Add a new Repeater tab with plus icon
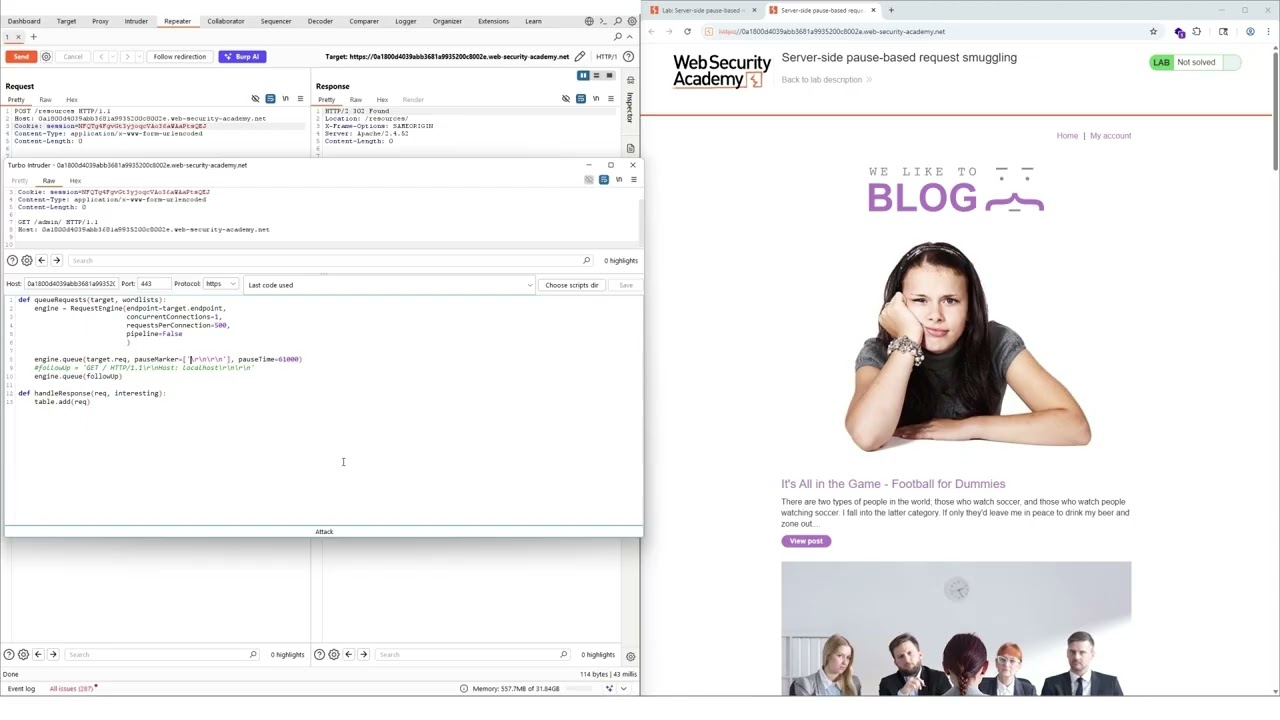This screenshot has height=720, width=1280. point(33,37)
